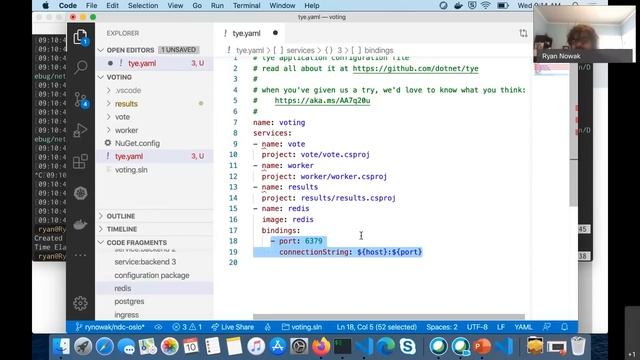Open the File menu
This screenshot has width=640, height=360.
click(91, 6)
